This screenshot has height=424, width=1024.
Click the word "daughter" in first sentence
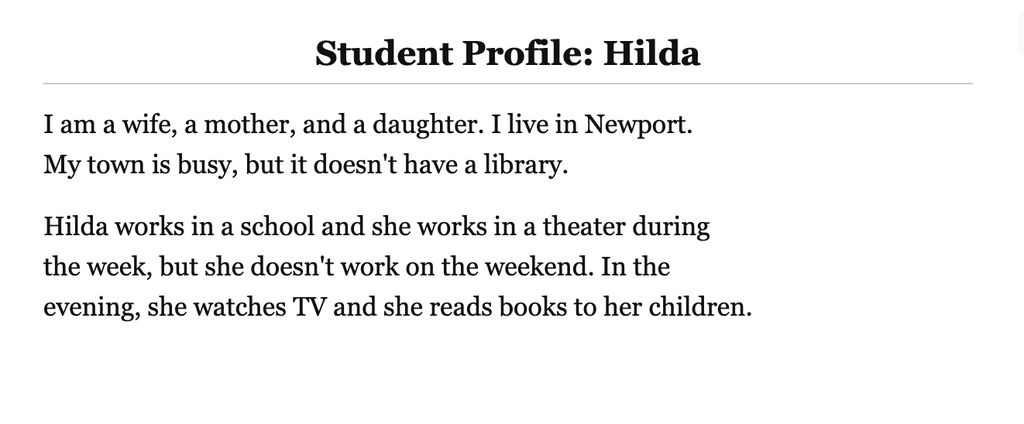click(x=424, y=123)
